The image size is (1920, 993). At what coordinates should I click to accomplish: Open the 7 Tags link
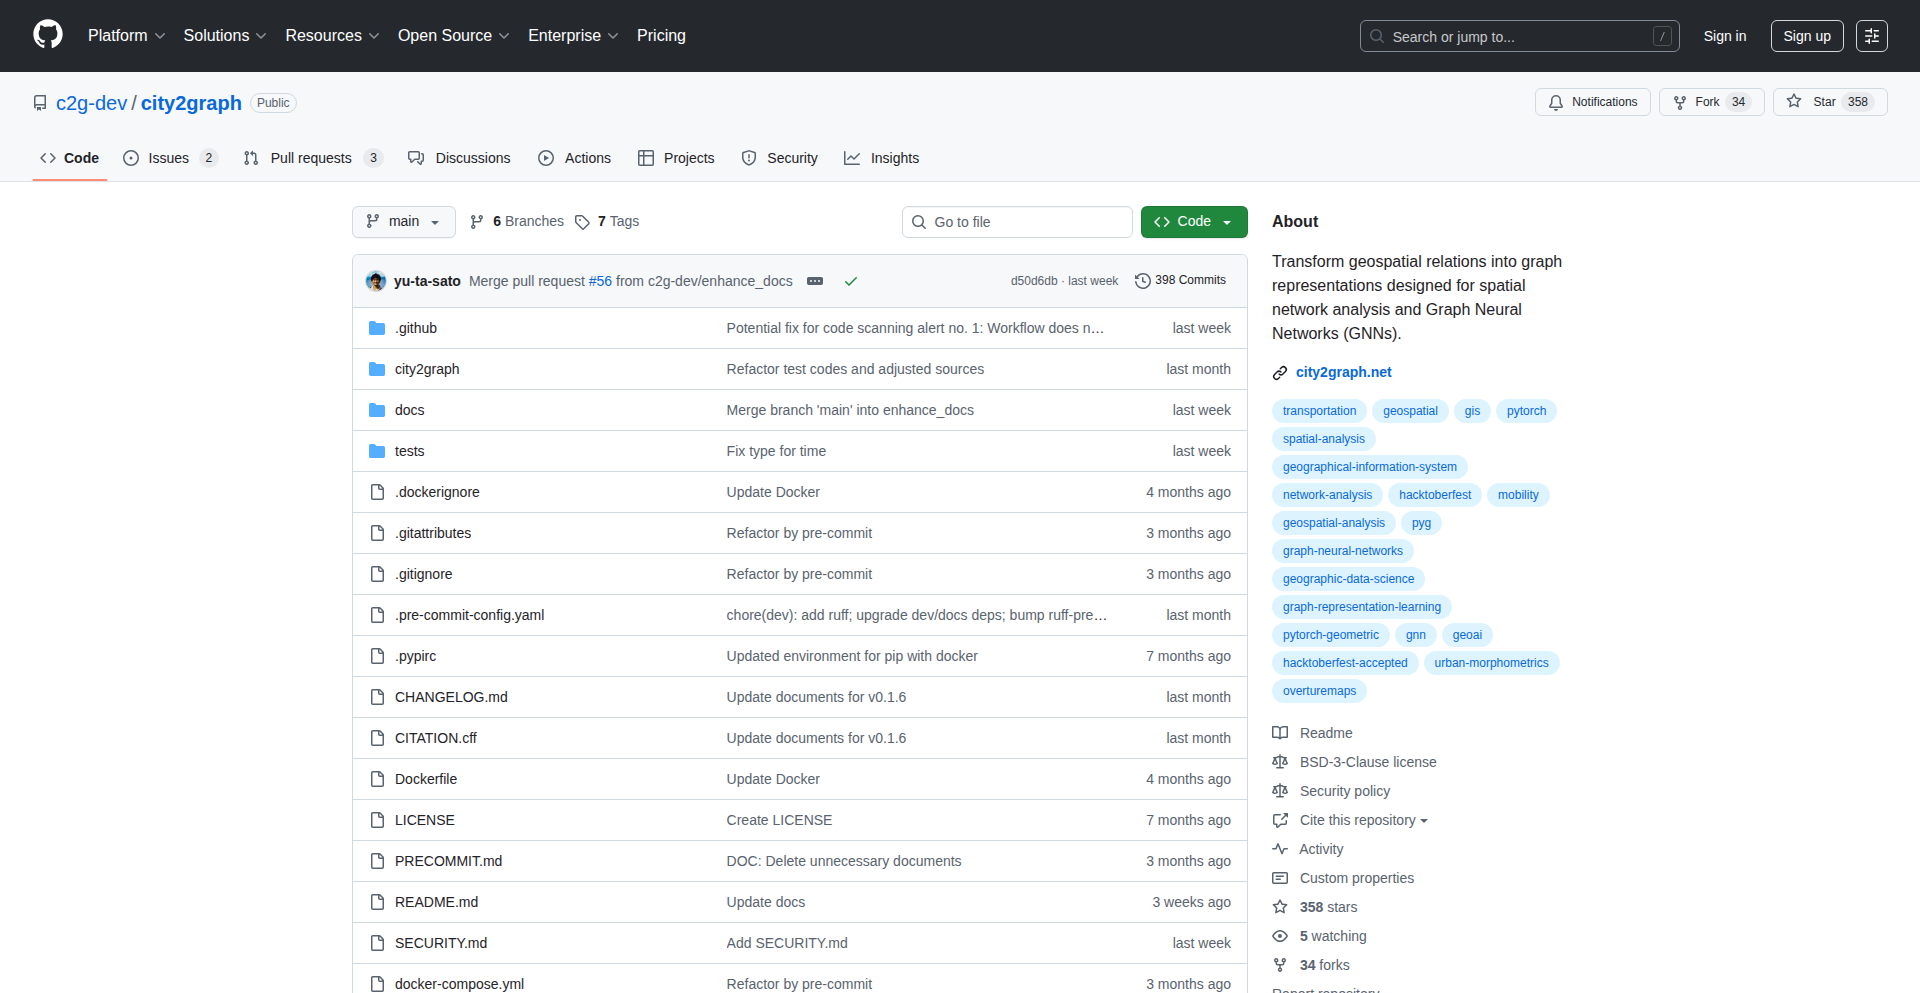coord(607,222)
